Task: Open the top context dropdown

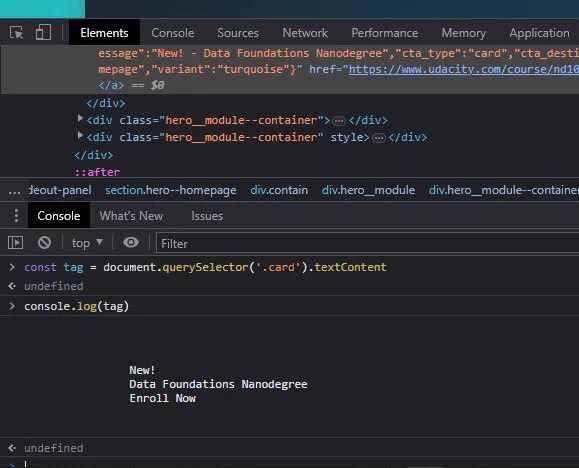Action: [87, 243]
